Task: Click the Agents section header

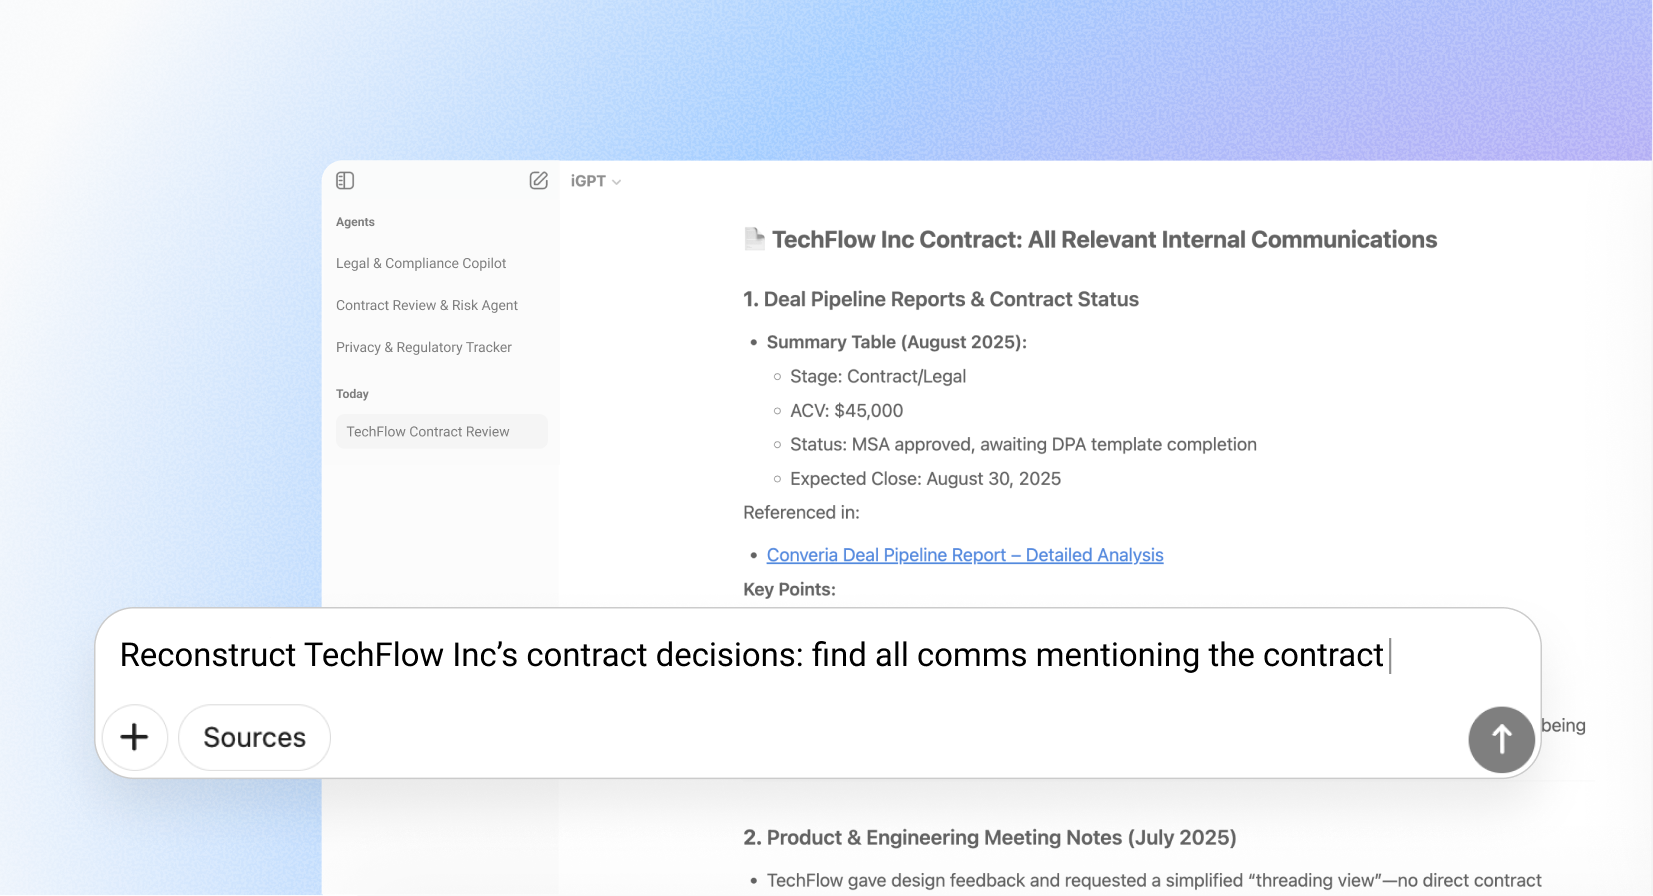Action: (355, 222)
